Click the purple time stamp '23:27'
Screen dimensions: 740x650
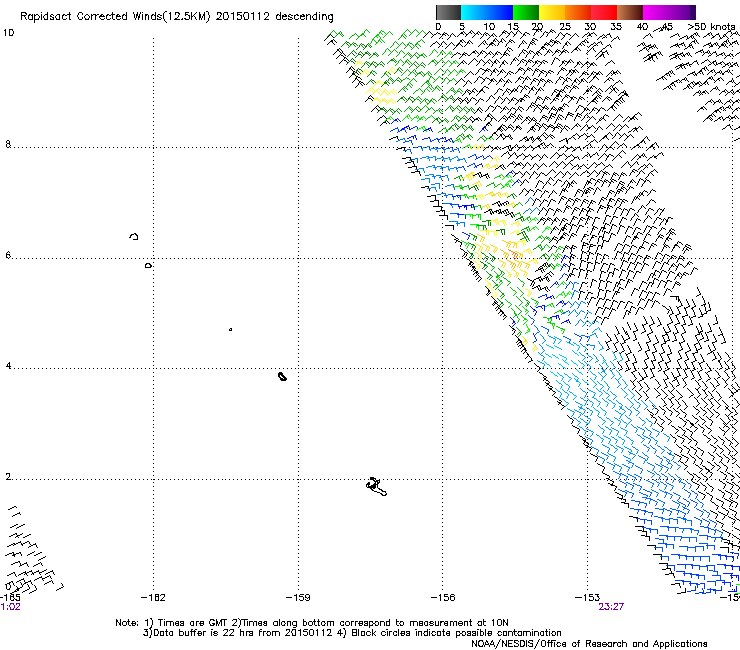611,607
